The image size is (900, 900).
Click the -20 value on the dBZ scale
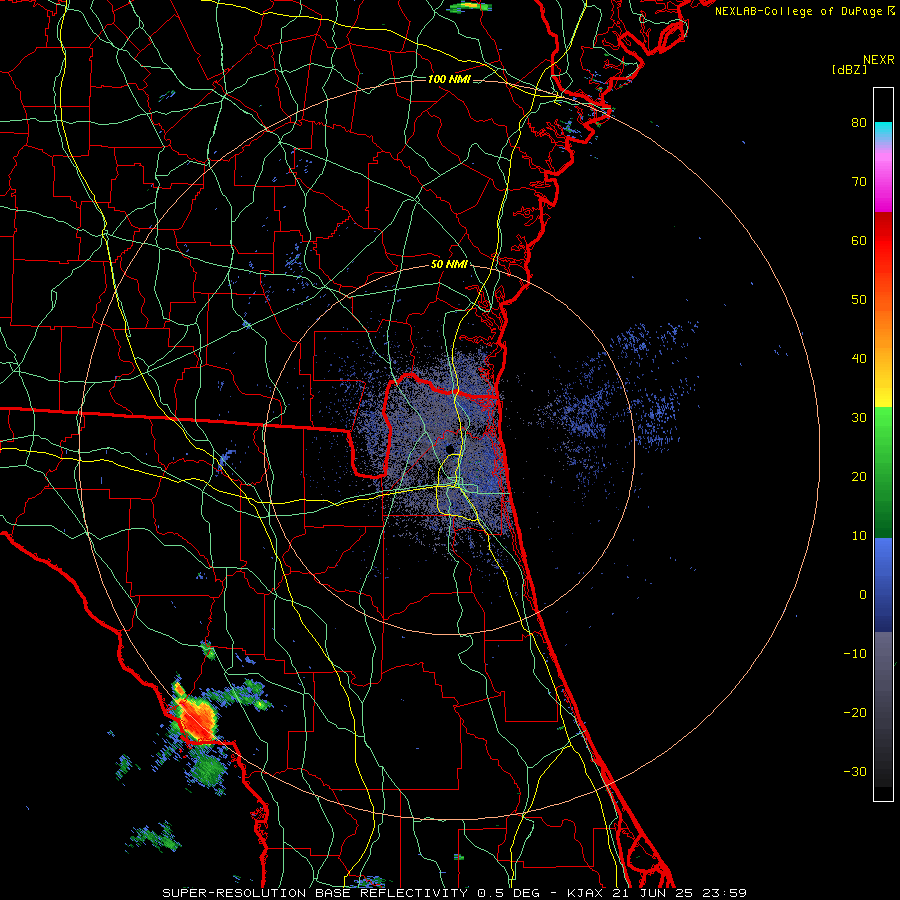(x=855, y=713)
